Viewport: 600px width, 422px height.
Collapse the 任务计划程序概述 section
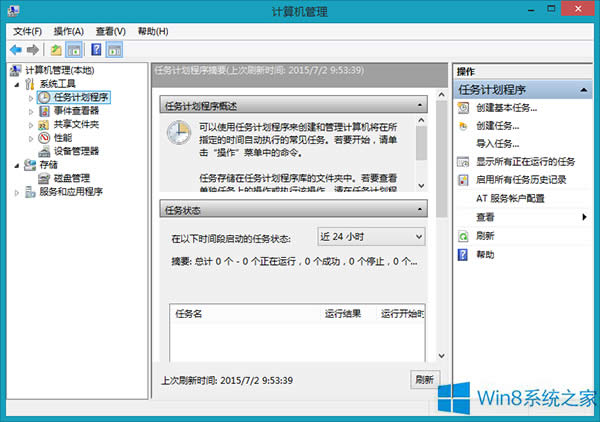coord(420,105)
